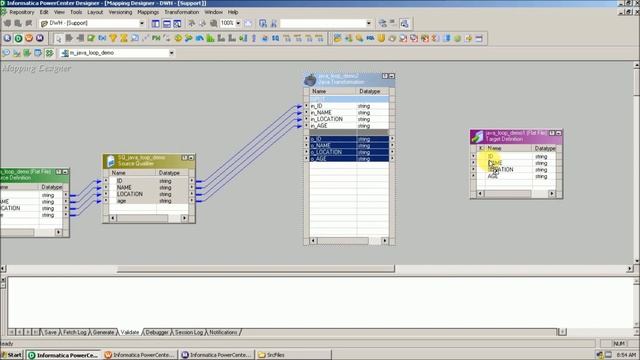
Task: Switch to the Generate output tab
Action: pos(103,332)
